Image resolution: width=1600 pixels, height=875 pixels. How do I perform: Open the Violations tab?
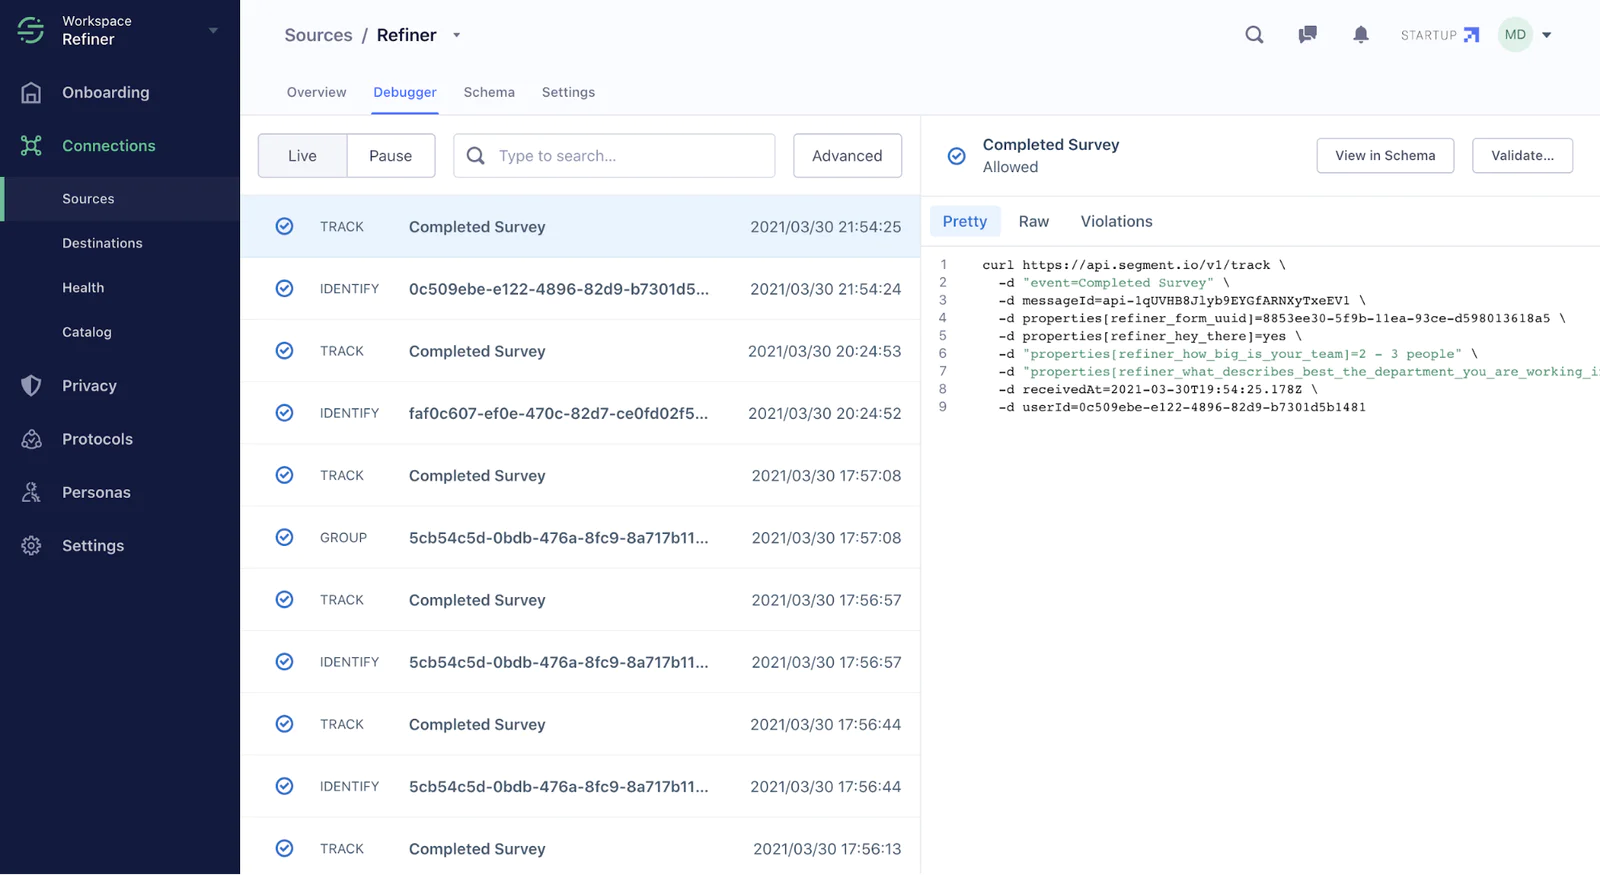1116,221
